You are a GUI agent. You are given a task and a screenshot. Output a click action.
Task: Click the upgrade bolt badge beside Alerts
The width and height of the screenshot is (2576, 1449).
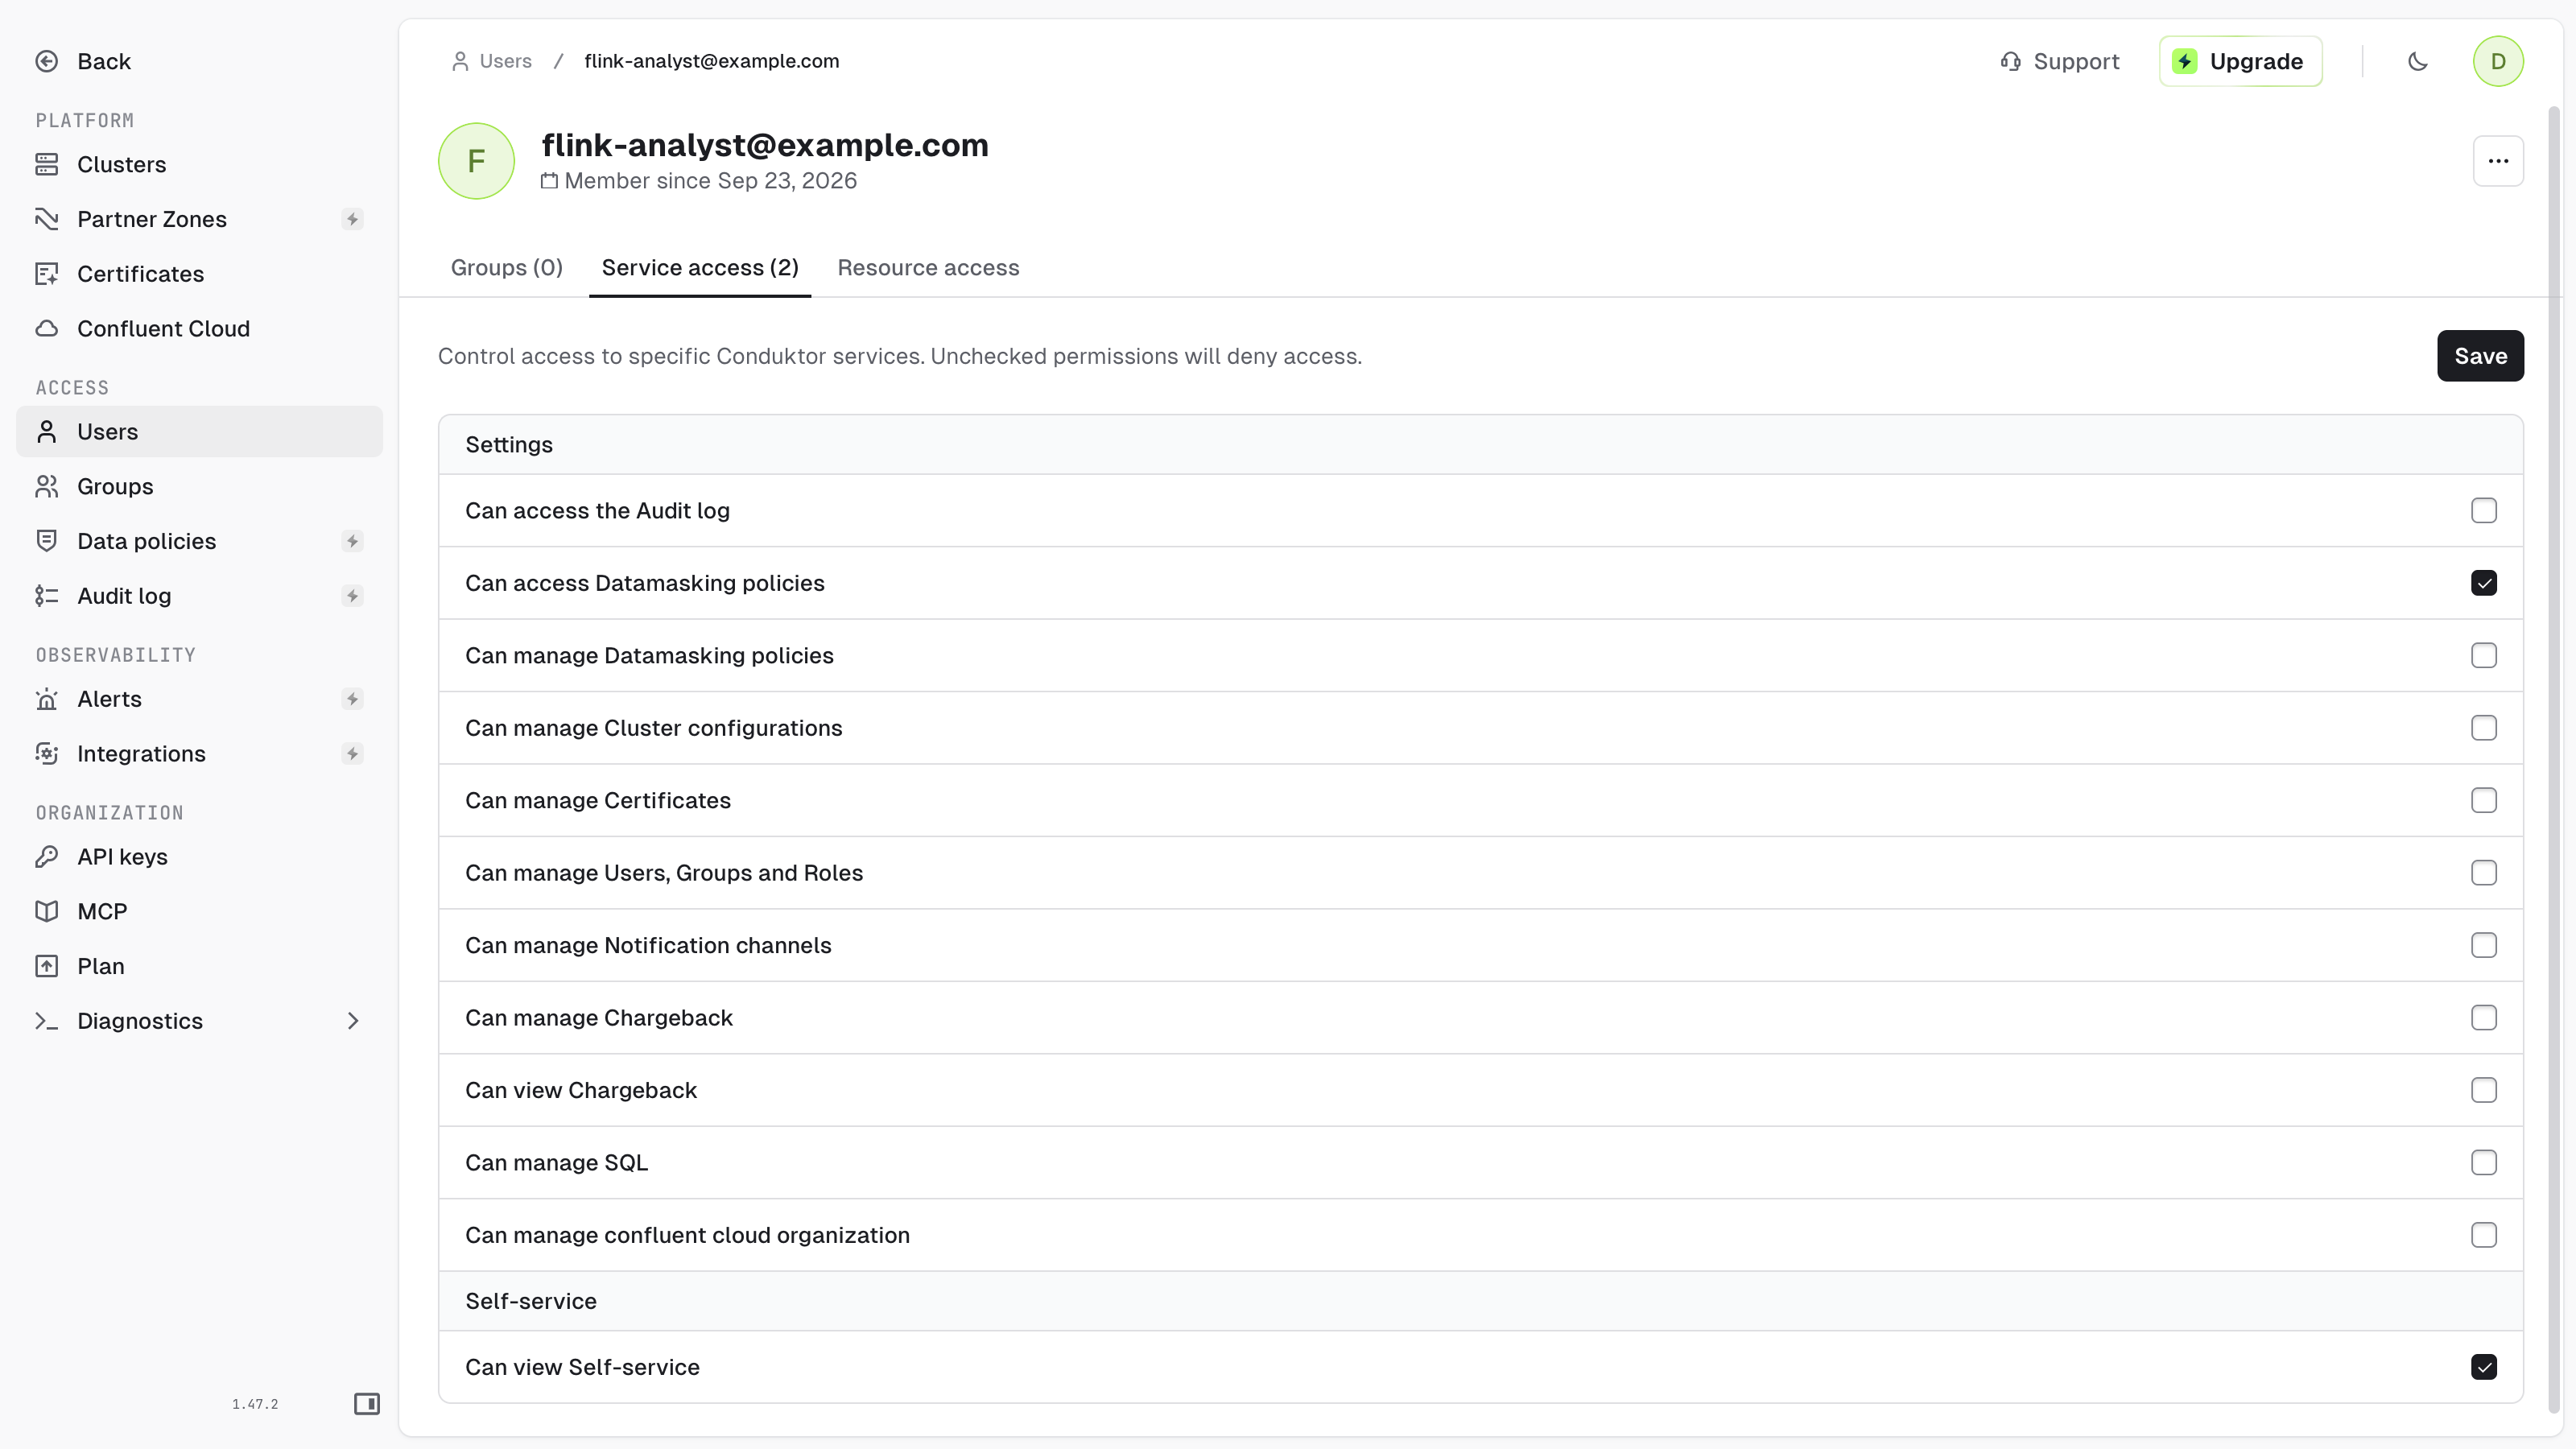(x=352, y=699)
